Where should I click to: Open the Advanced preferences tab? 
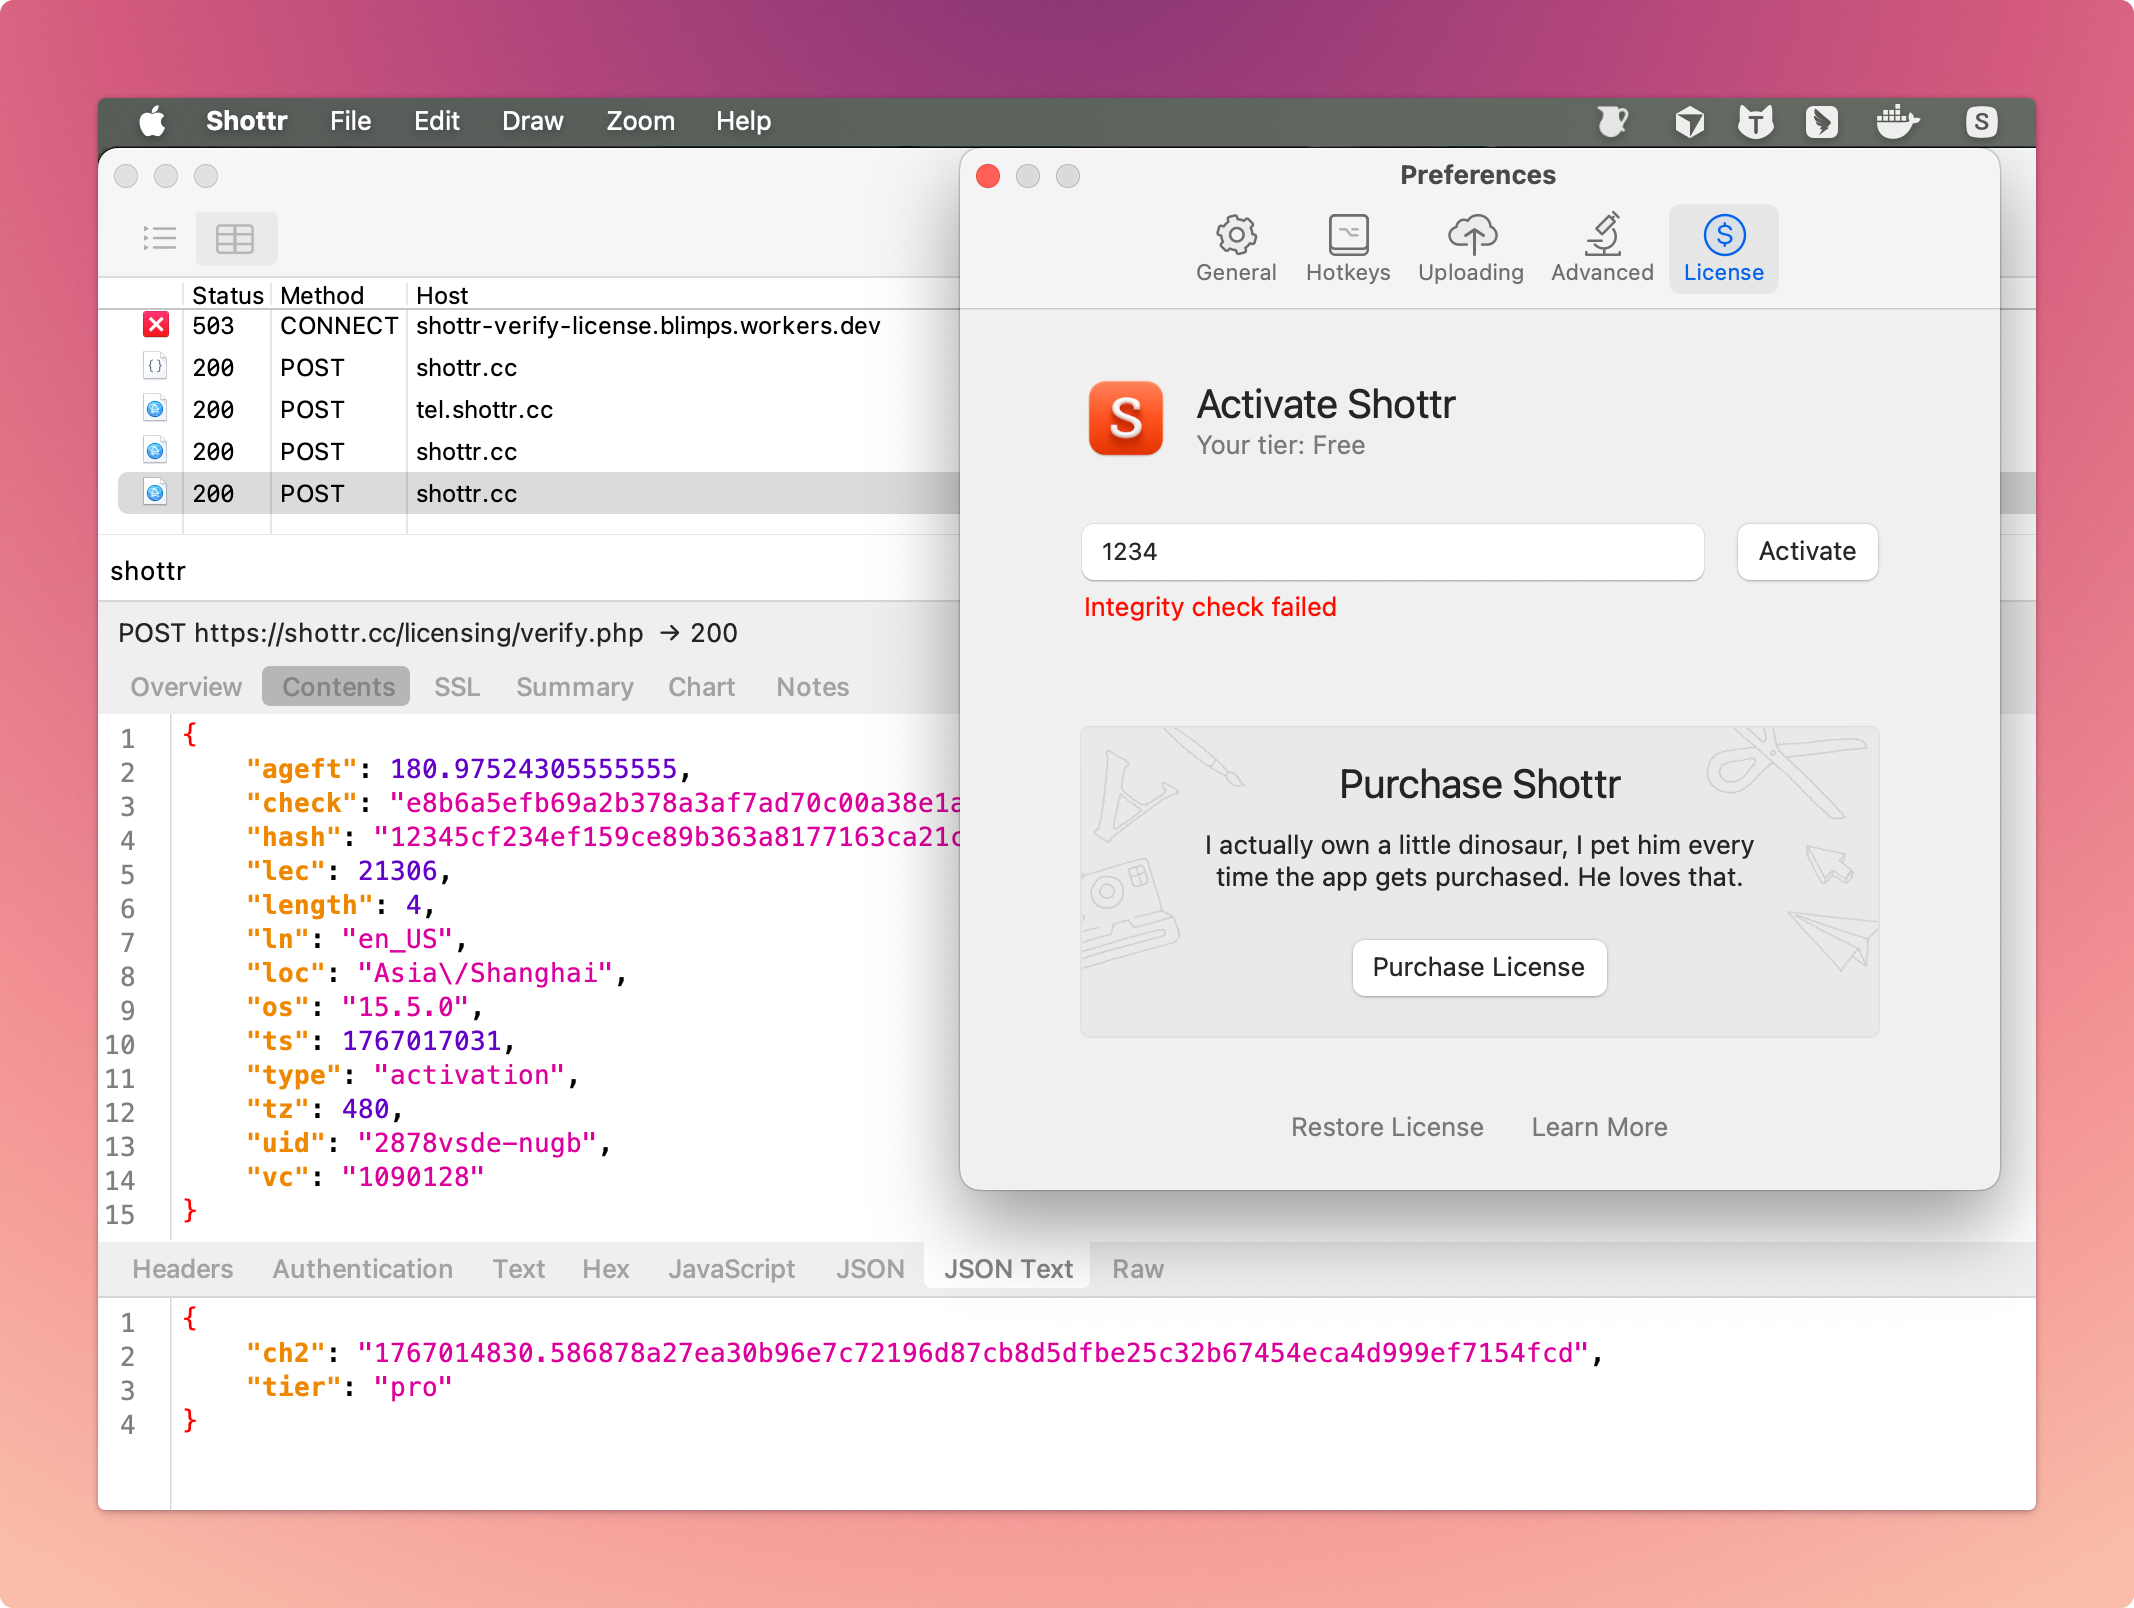[1602, 249]
